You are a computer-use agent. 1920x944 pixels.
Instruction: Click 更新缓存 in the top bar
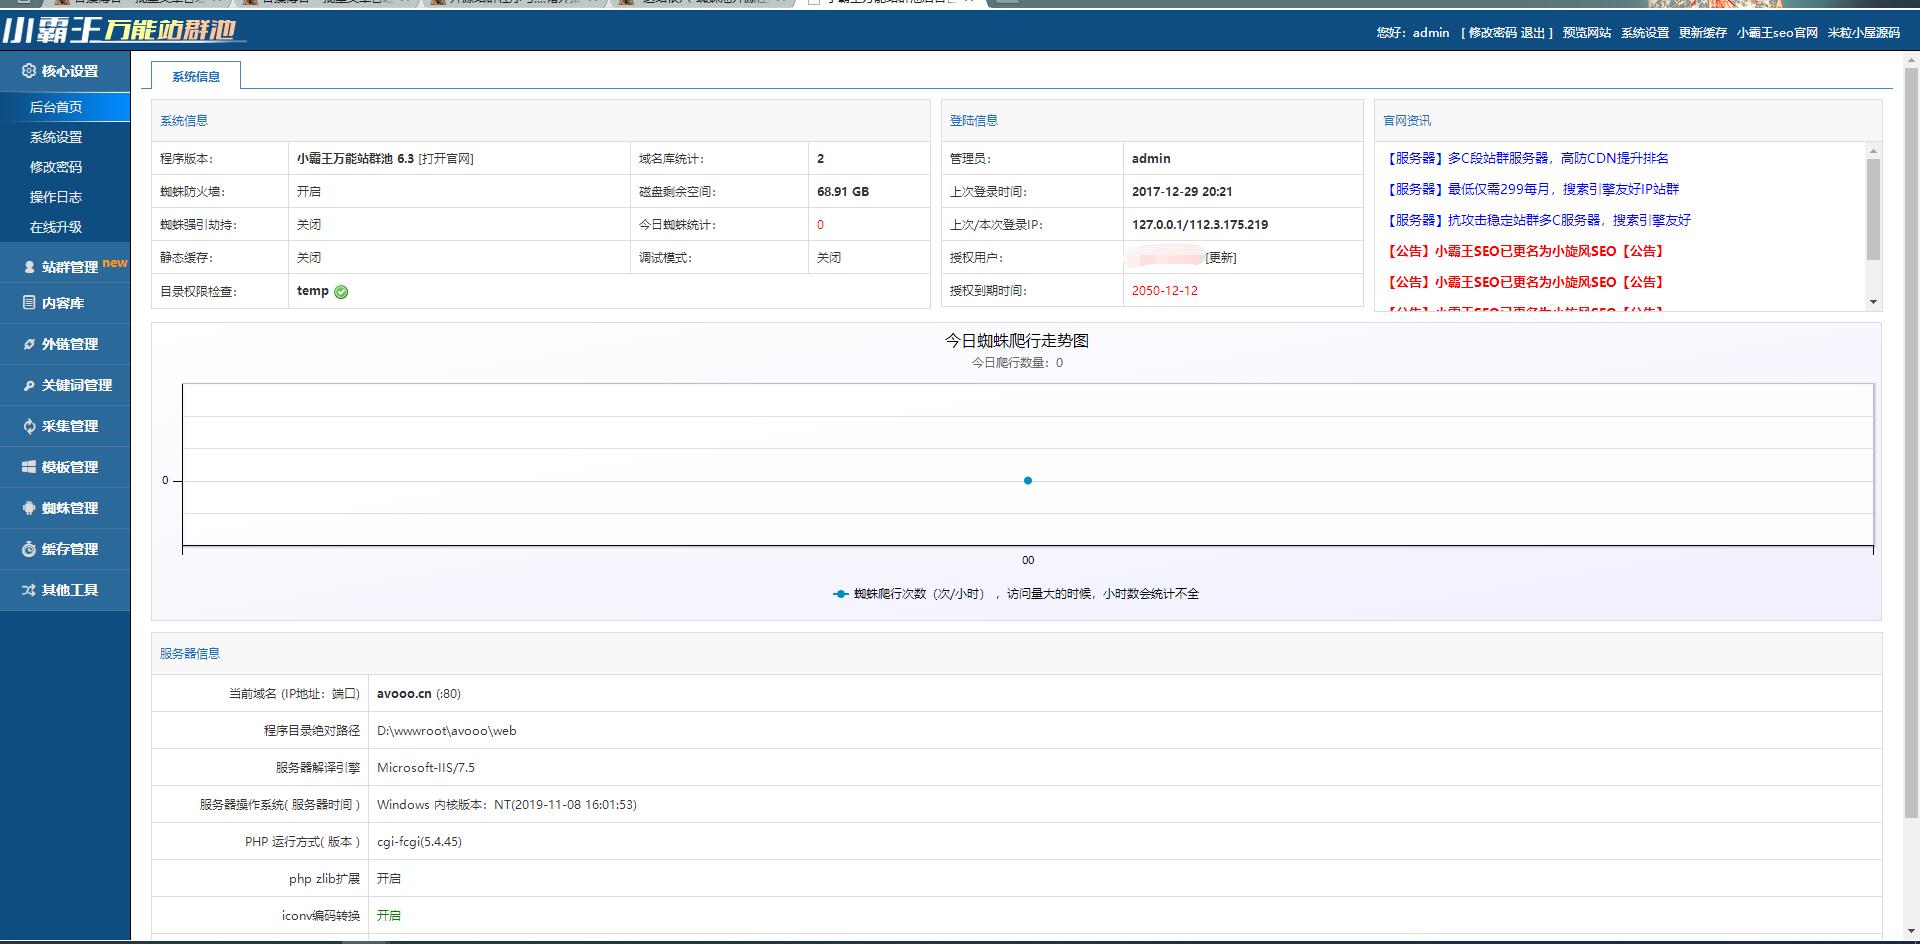(1703, 33)
